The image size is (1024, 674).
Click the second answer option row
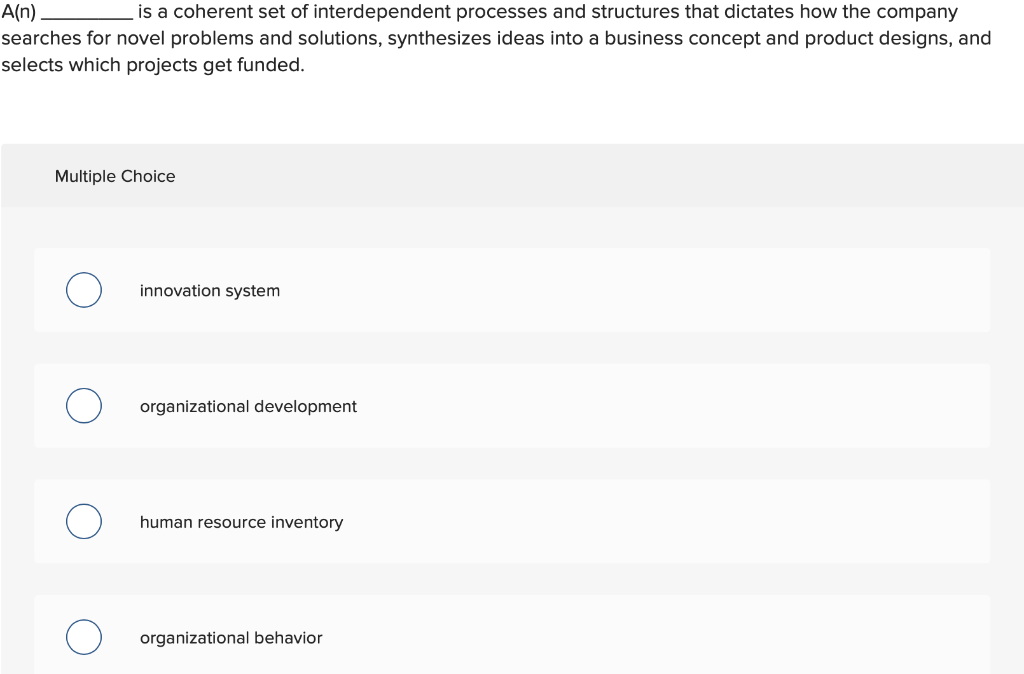tap(512, 406)
